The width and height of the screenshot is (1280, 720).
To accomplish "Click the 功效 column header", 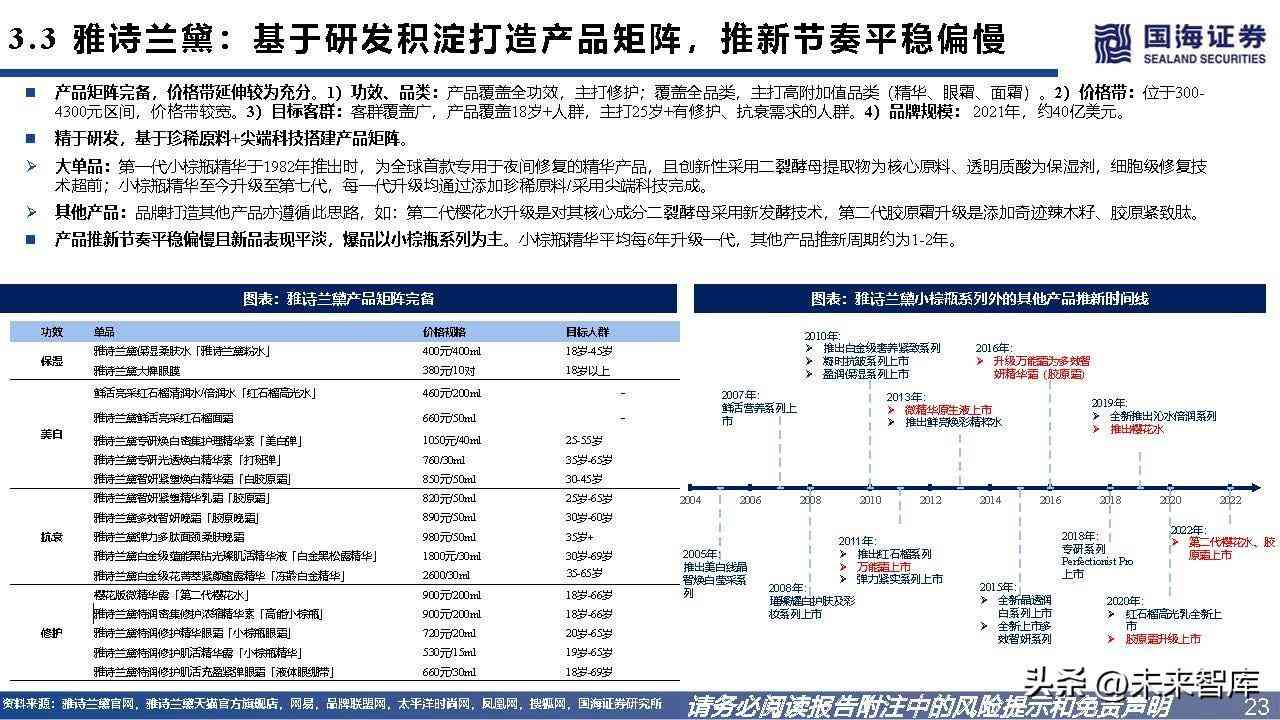I will 52,332.
